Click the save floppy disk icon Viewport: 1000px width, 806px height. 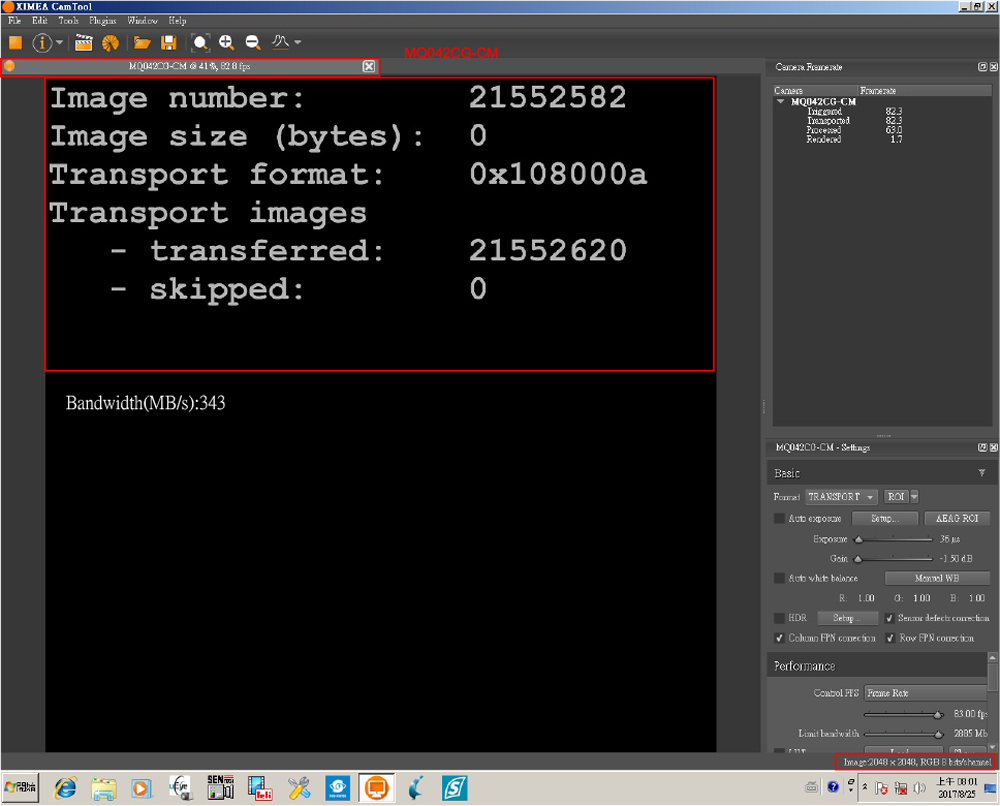tap(169, 42)
